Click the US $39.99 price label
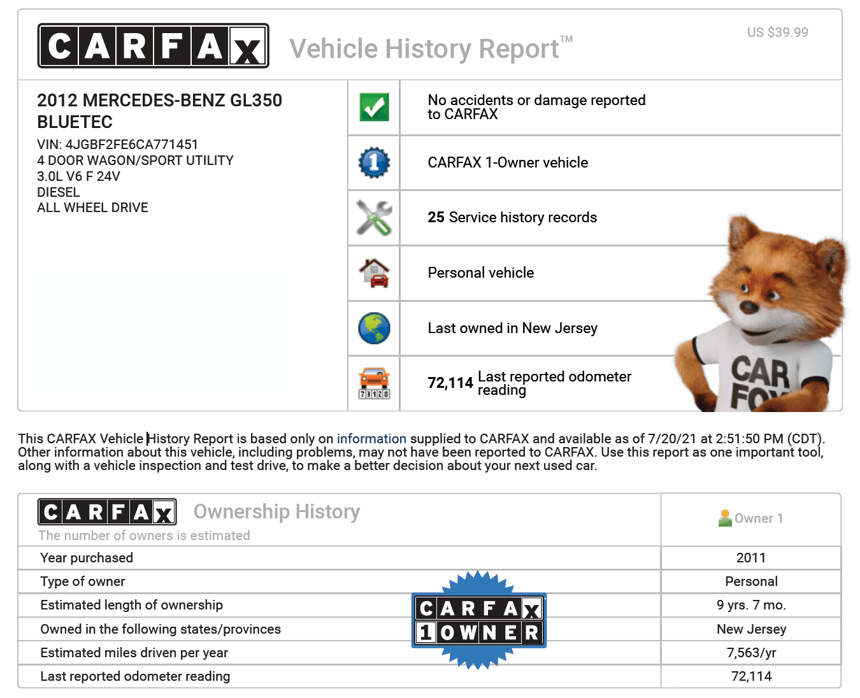This screenshot has width=860, height=698. point(777,32)
